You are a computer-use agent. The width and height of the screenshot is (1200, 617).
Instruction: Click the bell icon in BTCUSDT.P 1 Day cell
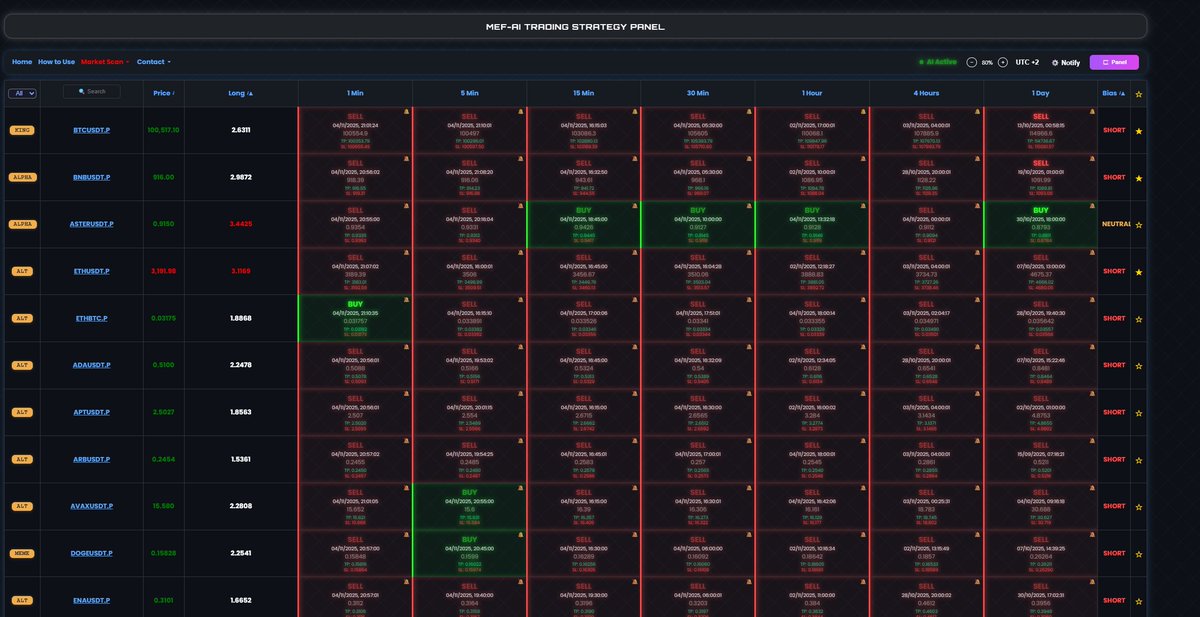tap(1092, 112)
